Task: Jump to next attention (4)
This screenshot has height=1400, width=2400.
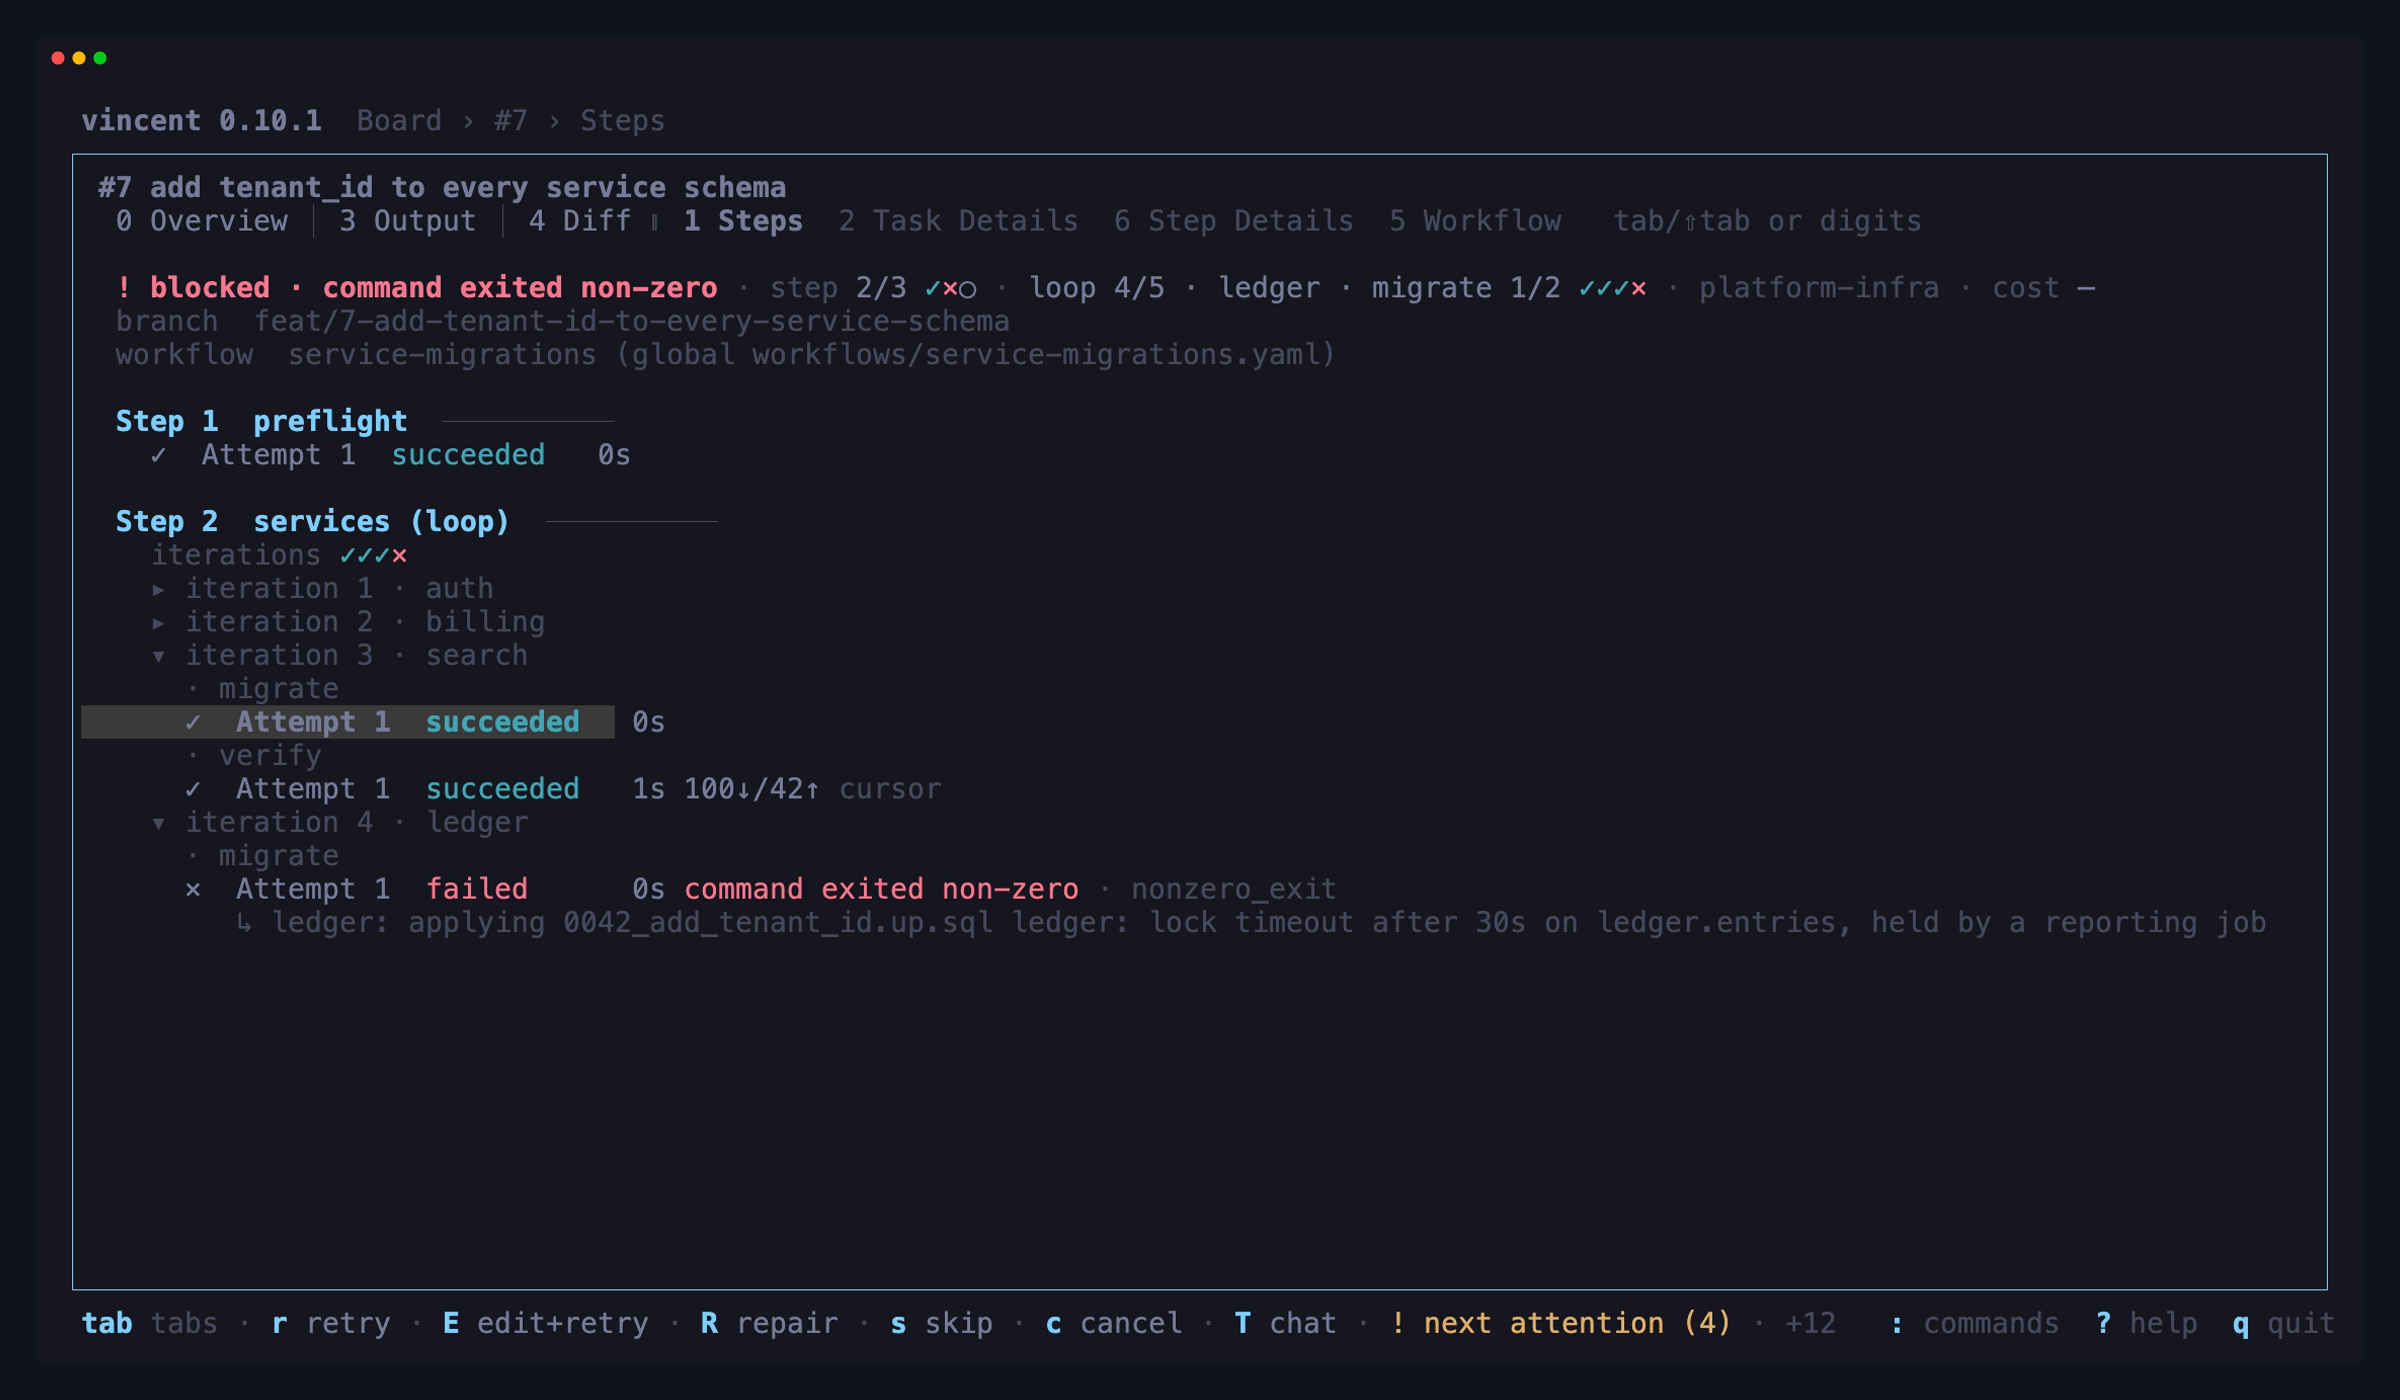Action: coord(1560,1323)
